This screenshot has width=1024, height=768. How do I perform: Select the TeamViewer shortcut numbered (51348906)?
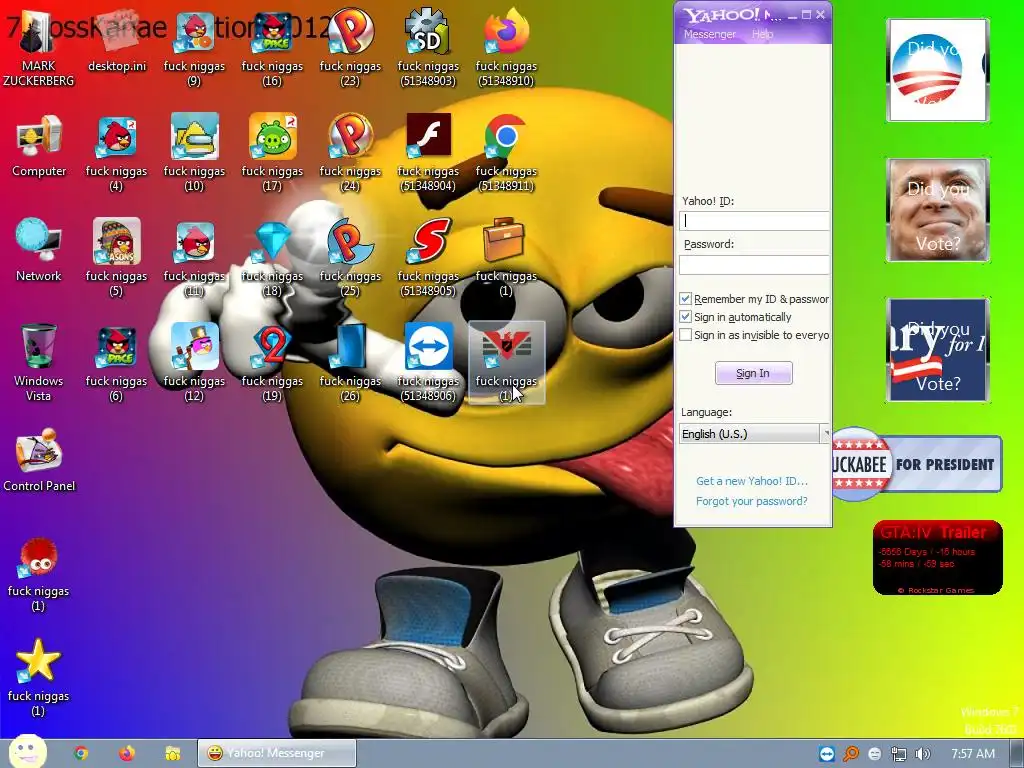click(428, 362)
